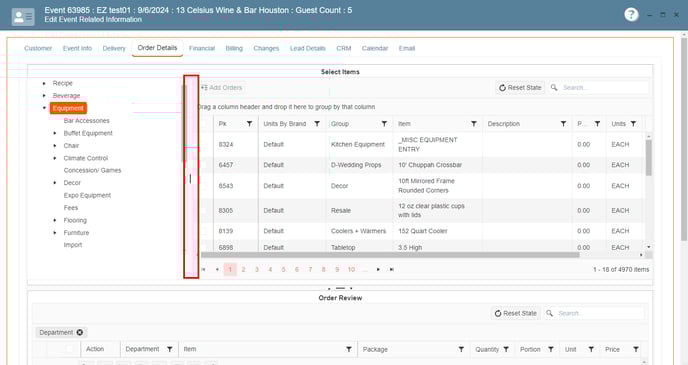Open the Calendar tab
Image resolution: width=688 pixels, height=365 pixels.
375,48
